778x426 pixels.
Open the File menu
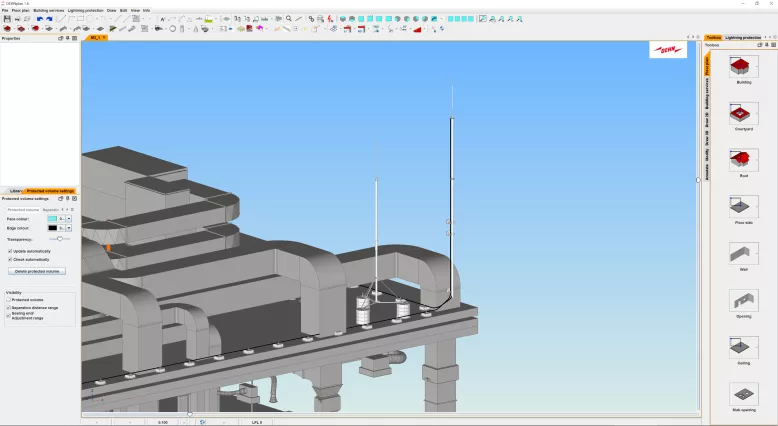point(5,10)
